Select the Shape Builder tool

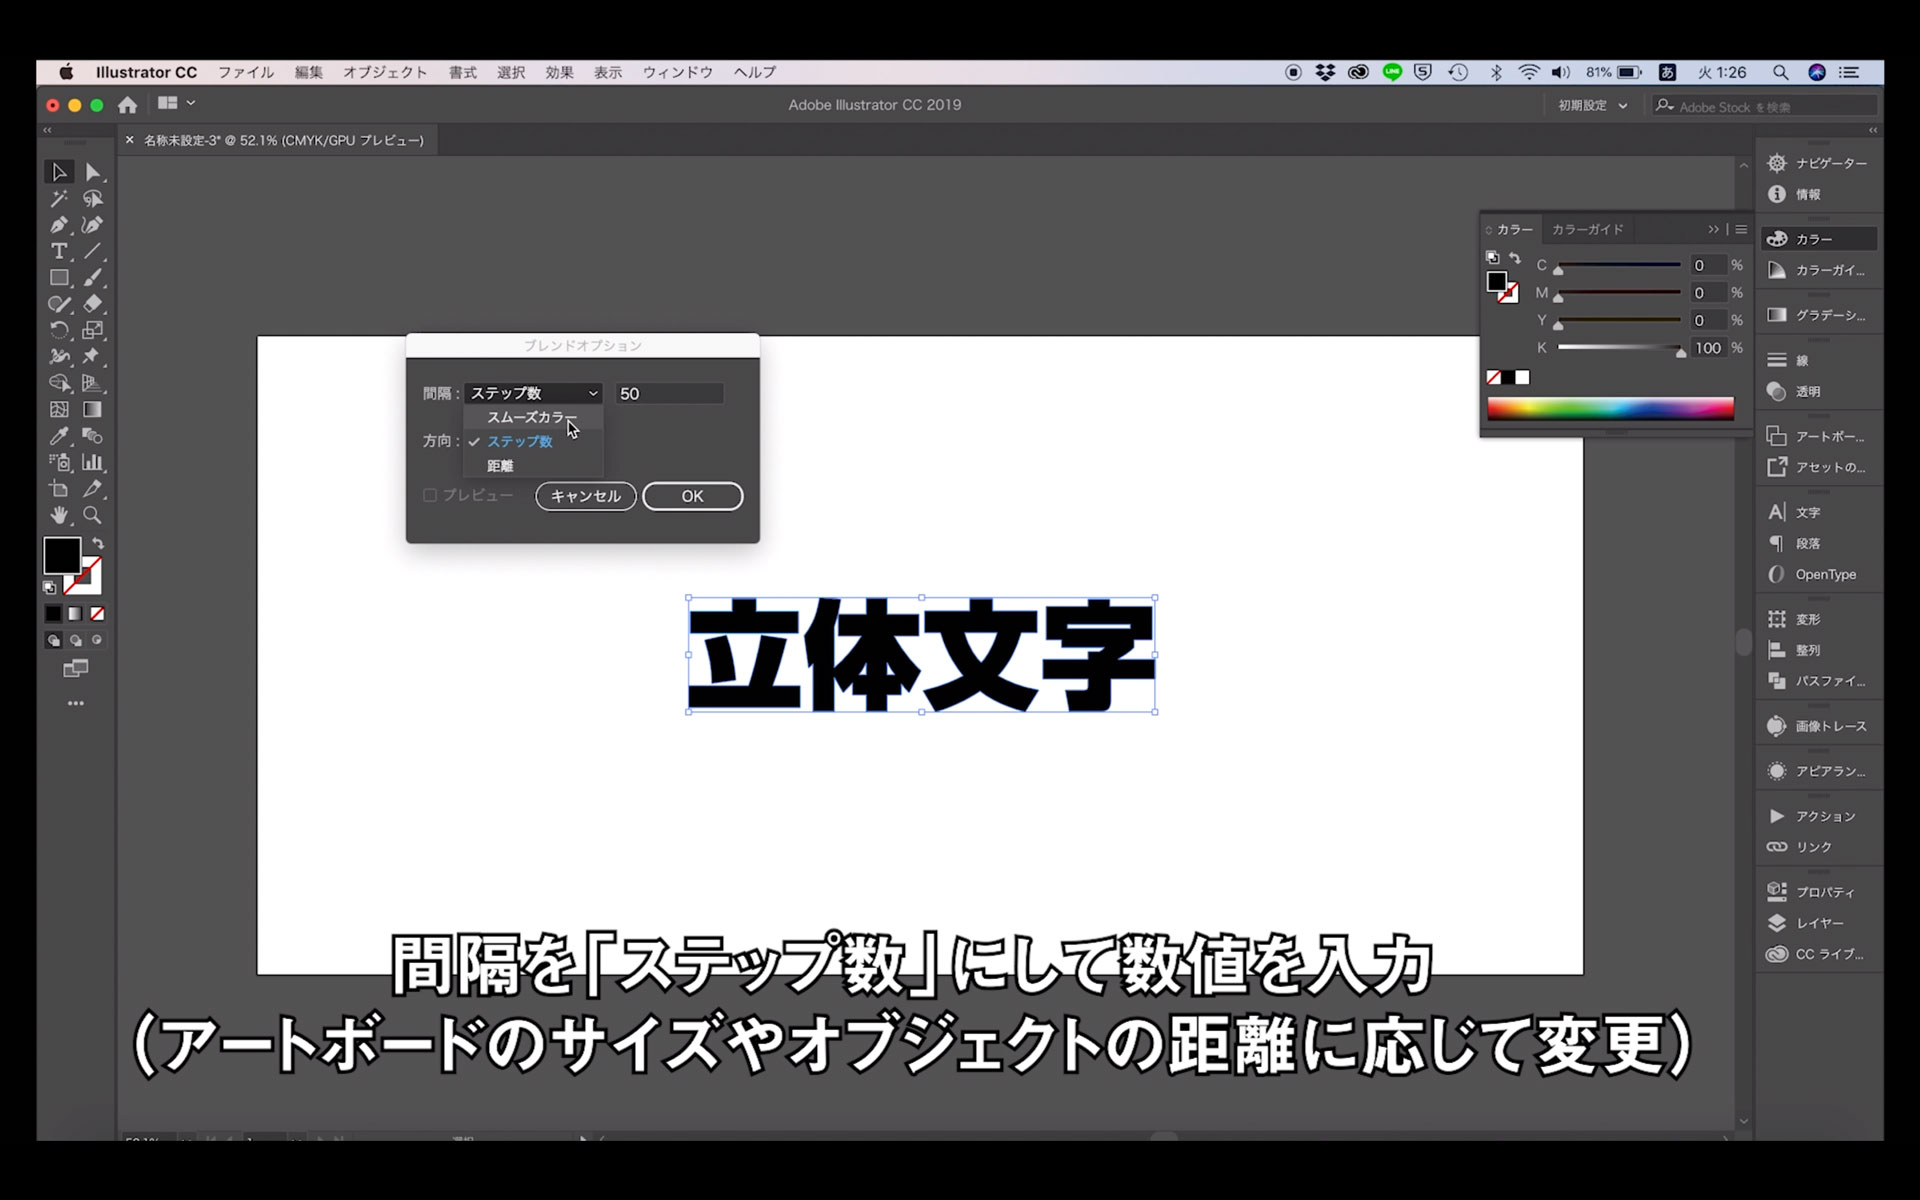click(59, 383)
